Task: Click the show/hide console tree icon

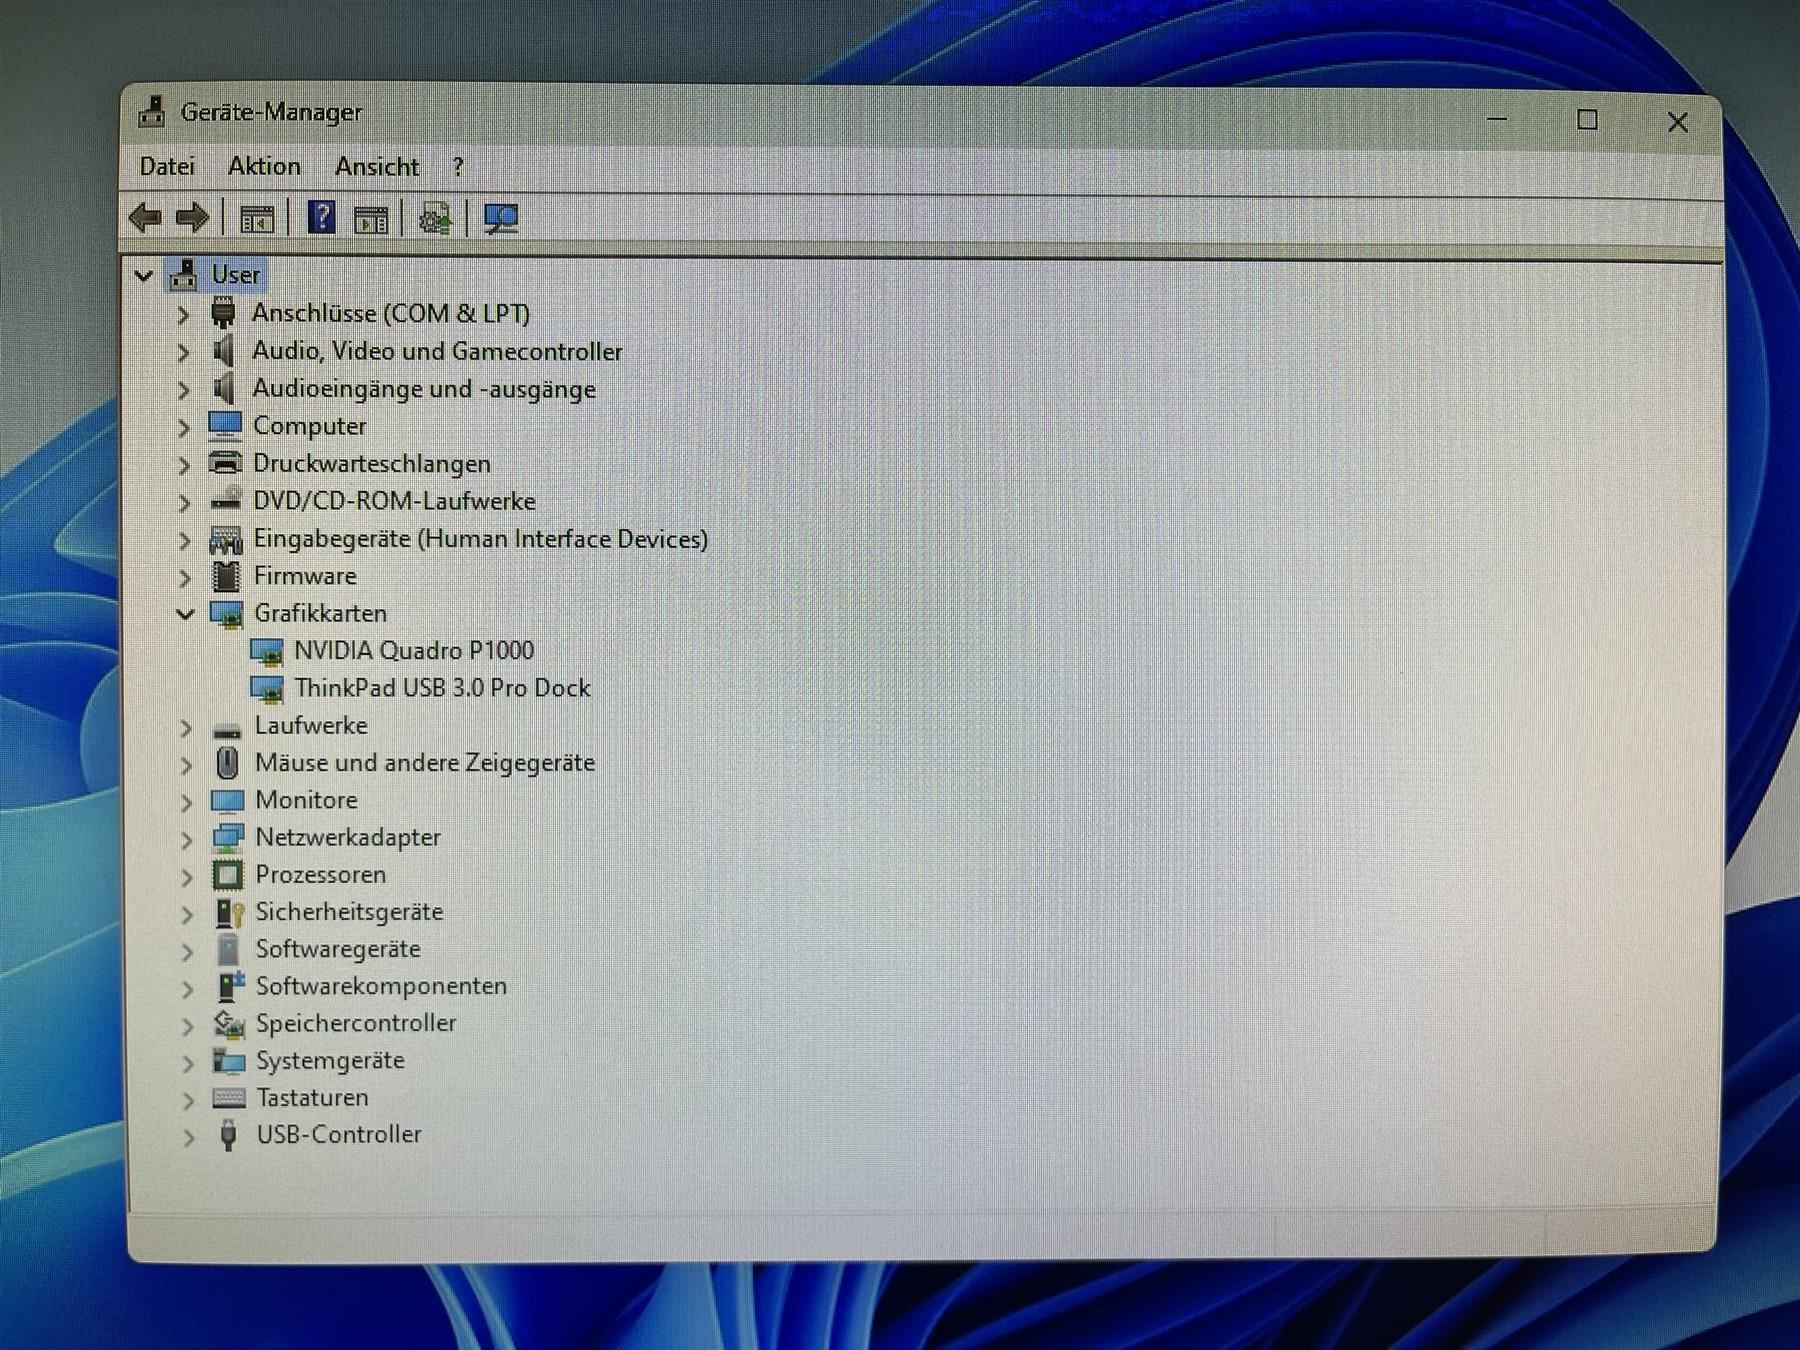Action: pyautogui.click(x=257, y=218)
